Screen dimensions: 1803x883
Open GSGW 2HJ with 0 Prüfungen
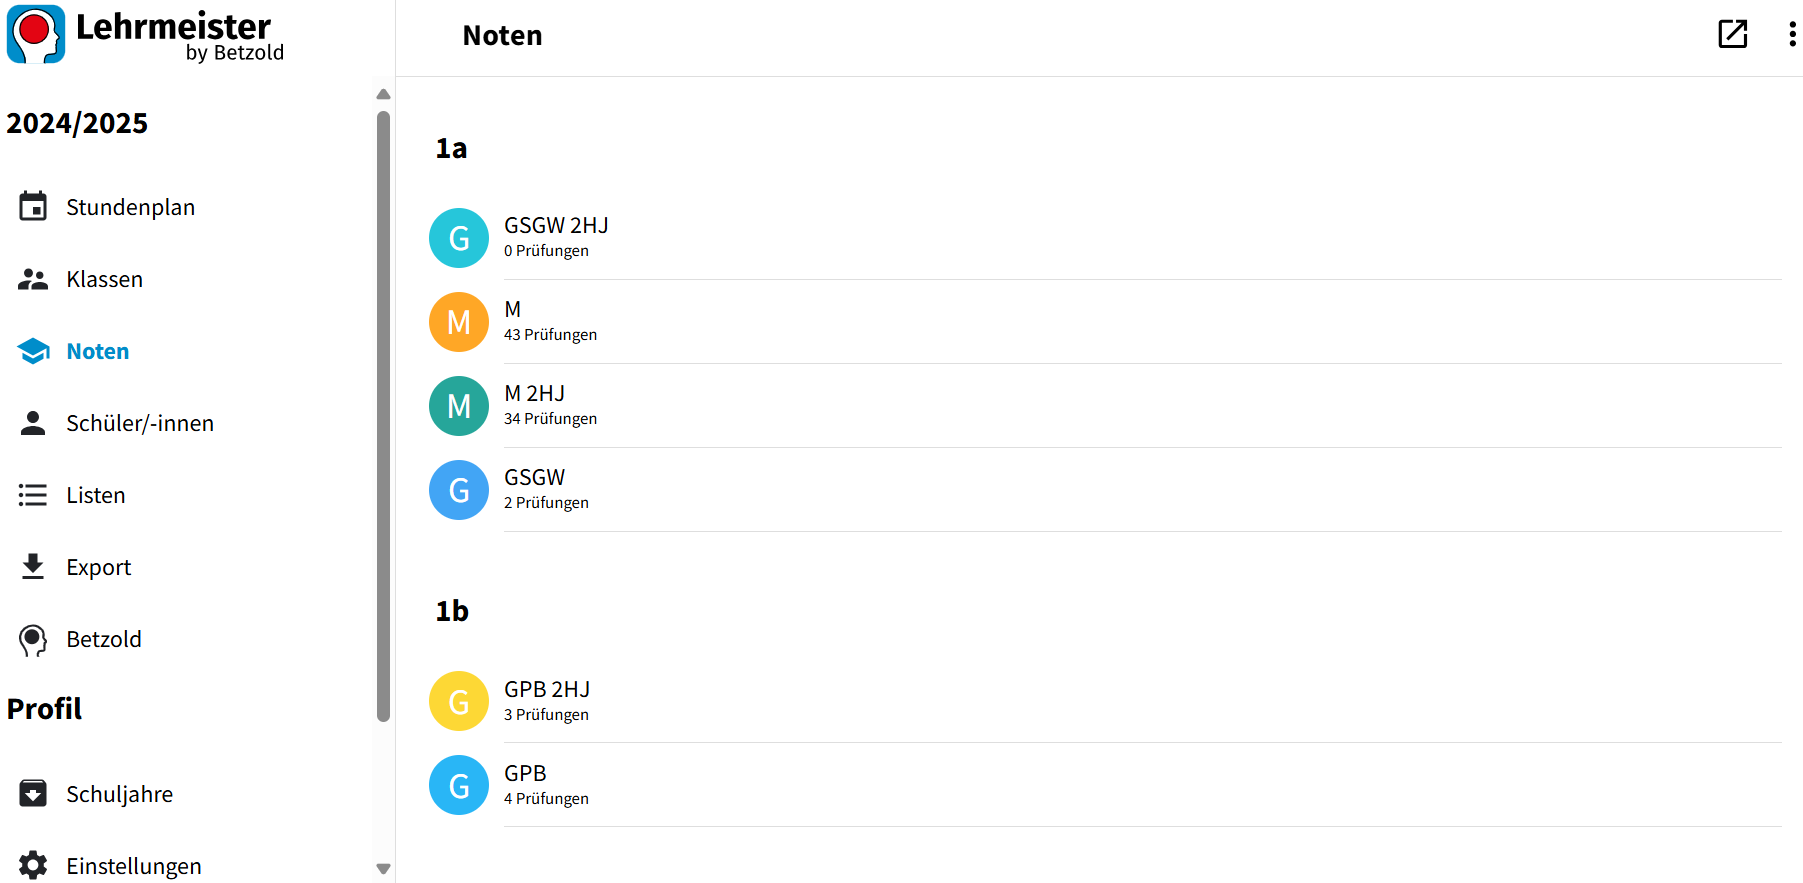[1105, 238]
